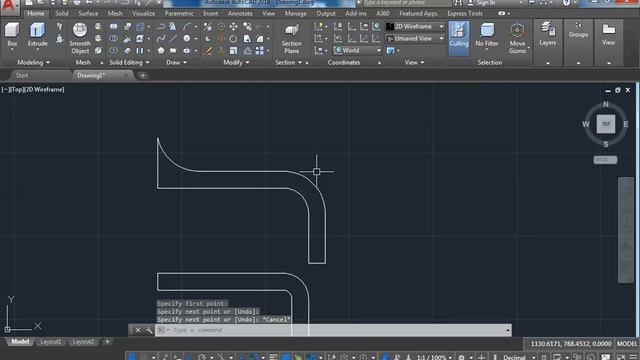Expand the Solid Editing panel
Screen dimensions: 640x360
coord(129,62)
